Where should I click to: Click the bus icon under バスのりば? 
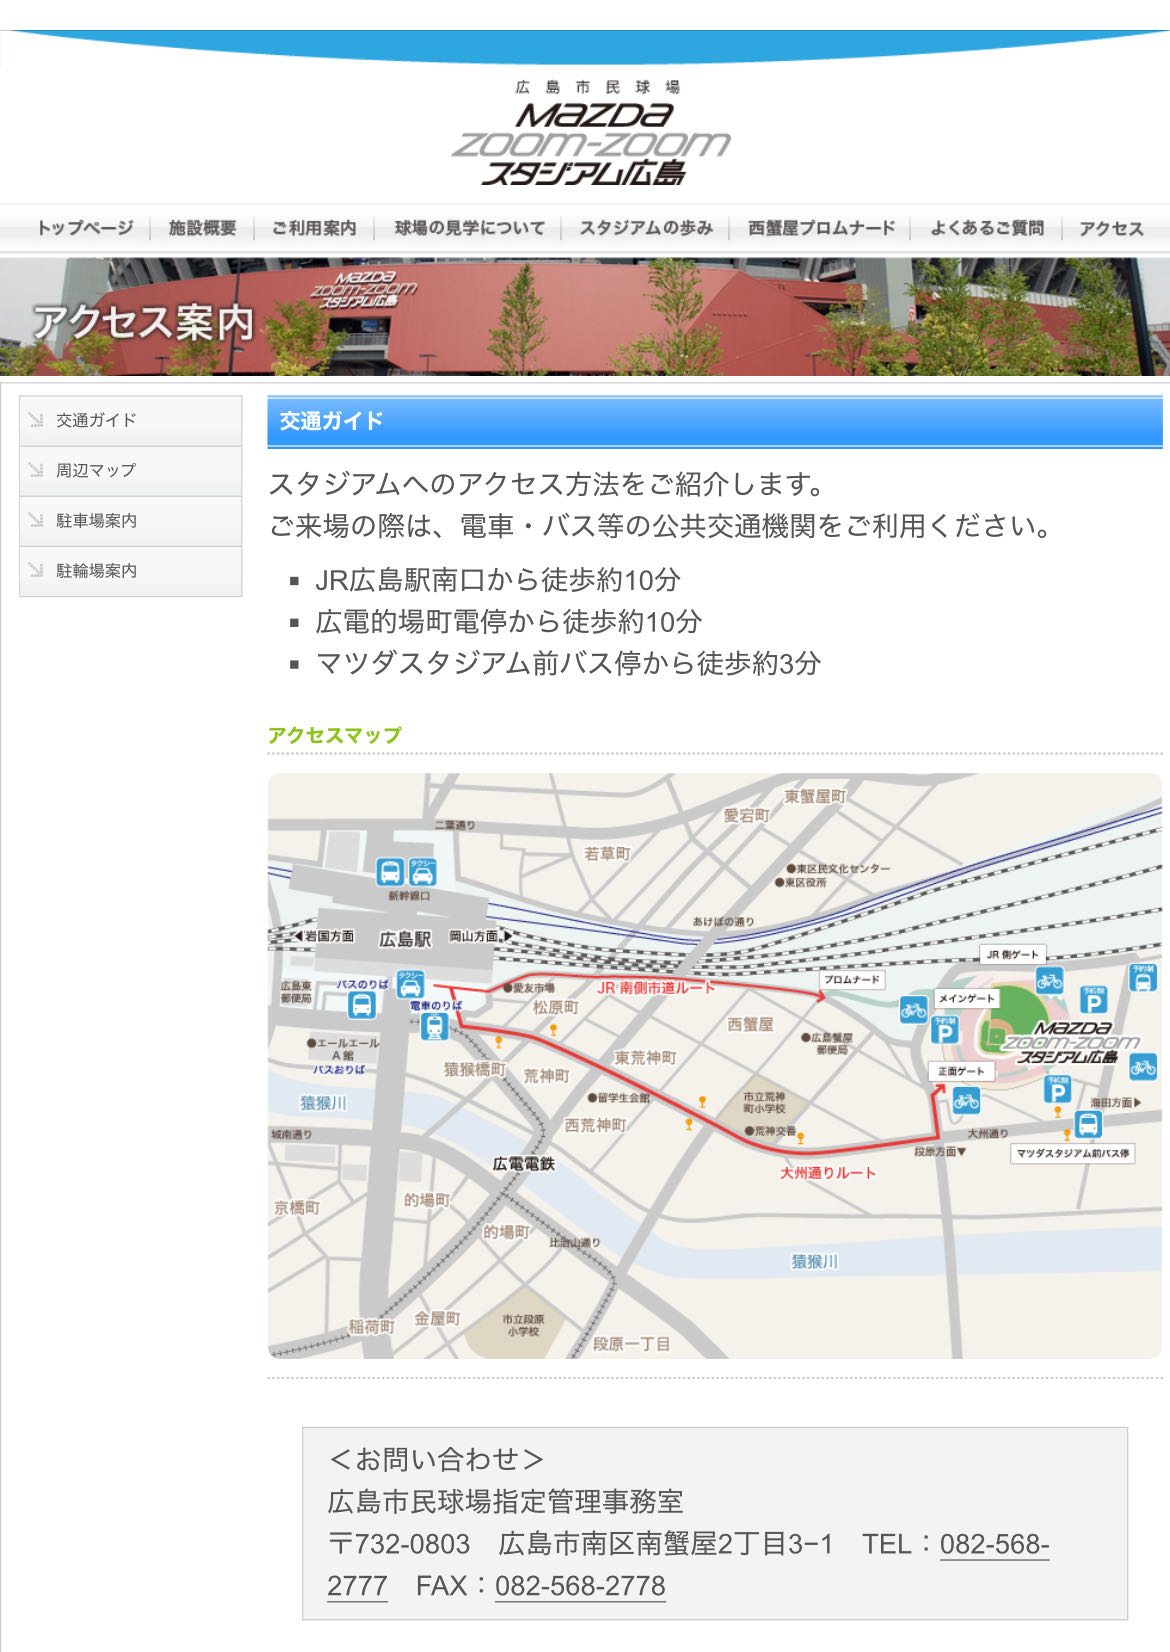point(362,1004)
